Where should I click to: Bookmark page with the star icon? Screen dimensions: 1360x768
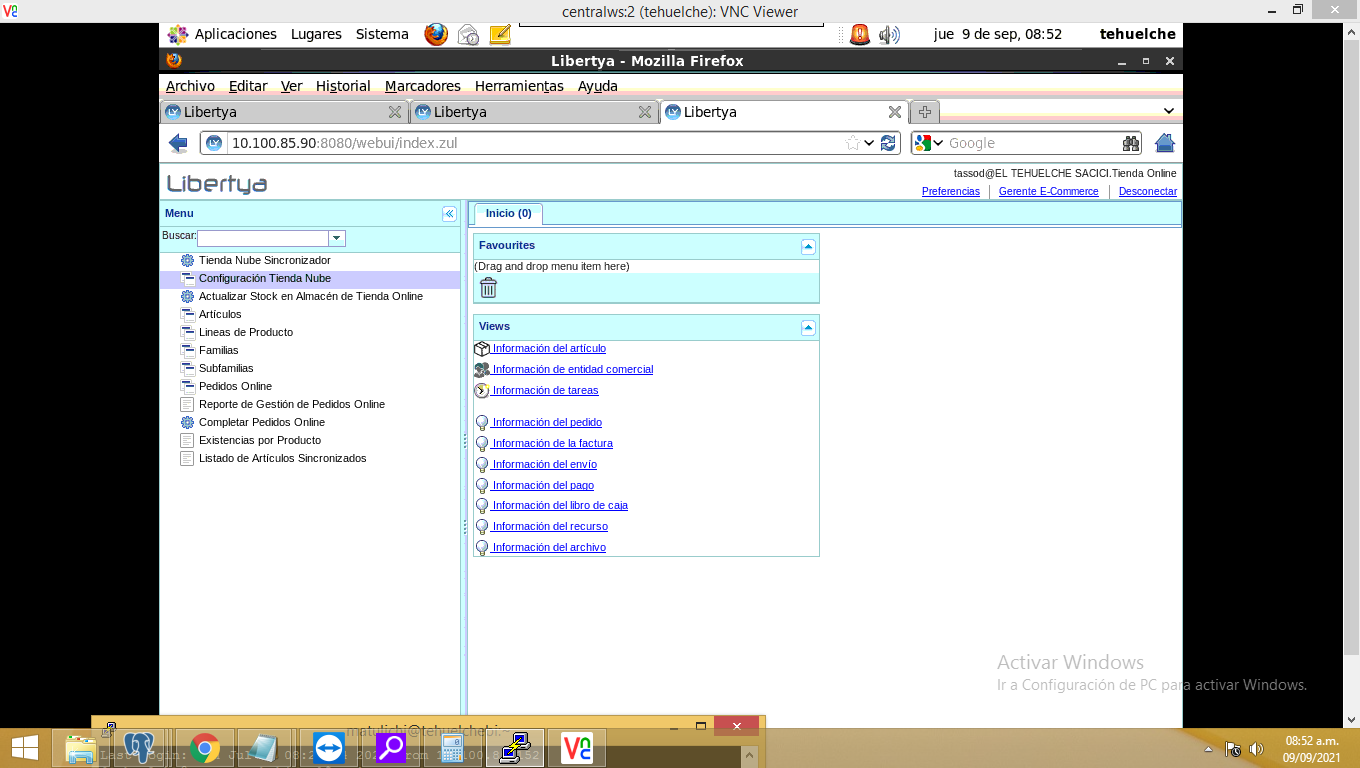click(853, 143)
